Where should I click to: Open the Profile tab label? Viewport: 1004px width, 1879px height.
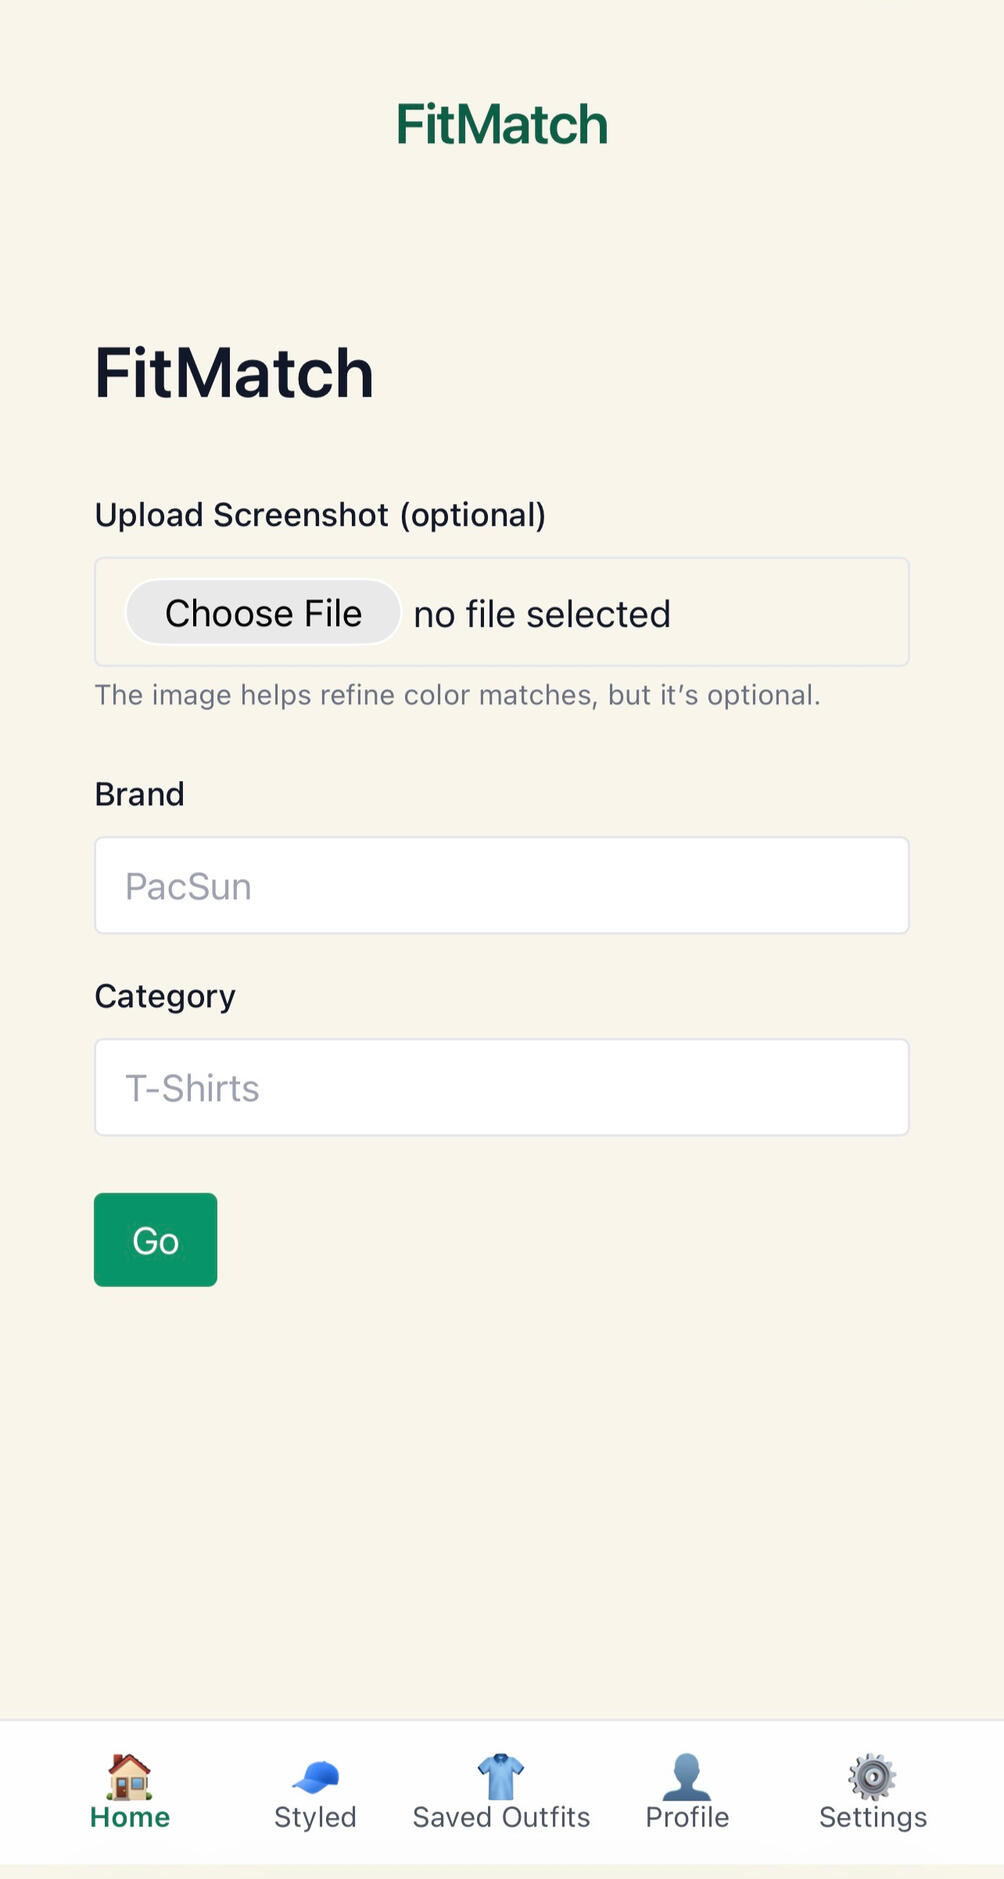[x=687, y=1817]
